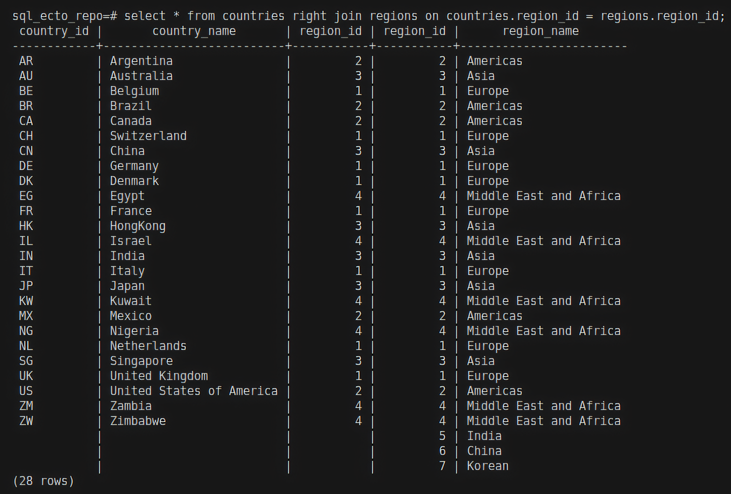Click United States of America entry
Image resolution: width=731 pixels, height=494 pixels.
pyautogui.click(x=193, y=391)
